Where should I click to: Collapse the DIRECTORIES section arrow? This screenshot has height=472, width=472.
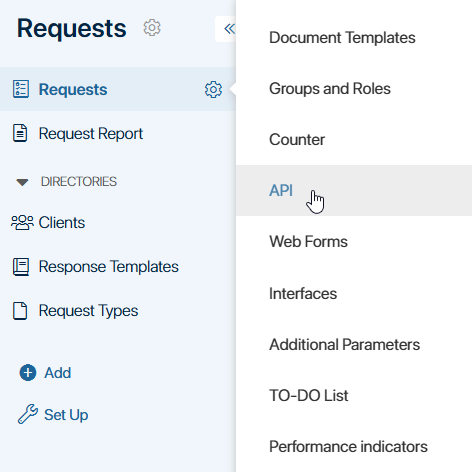click(22, 182)
